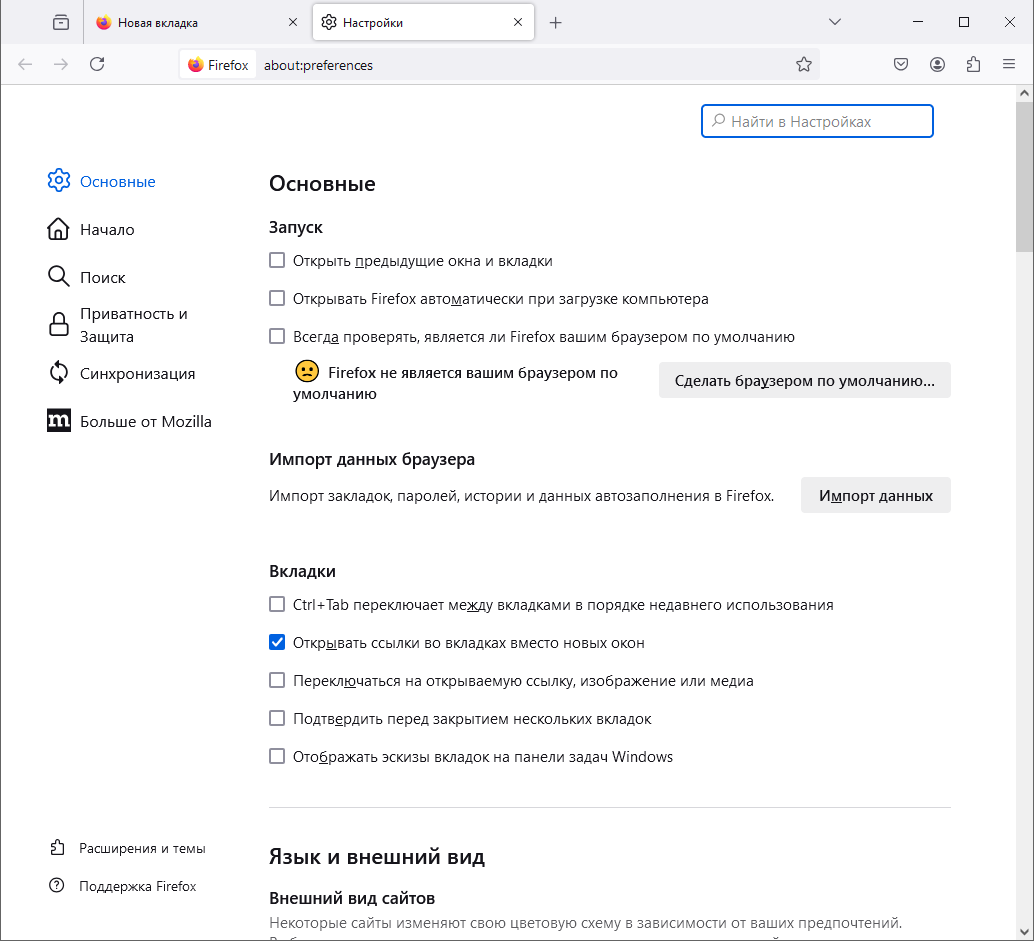
Task: Open the Pocket save icon in toolbar
Action: click(901, 65)
